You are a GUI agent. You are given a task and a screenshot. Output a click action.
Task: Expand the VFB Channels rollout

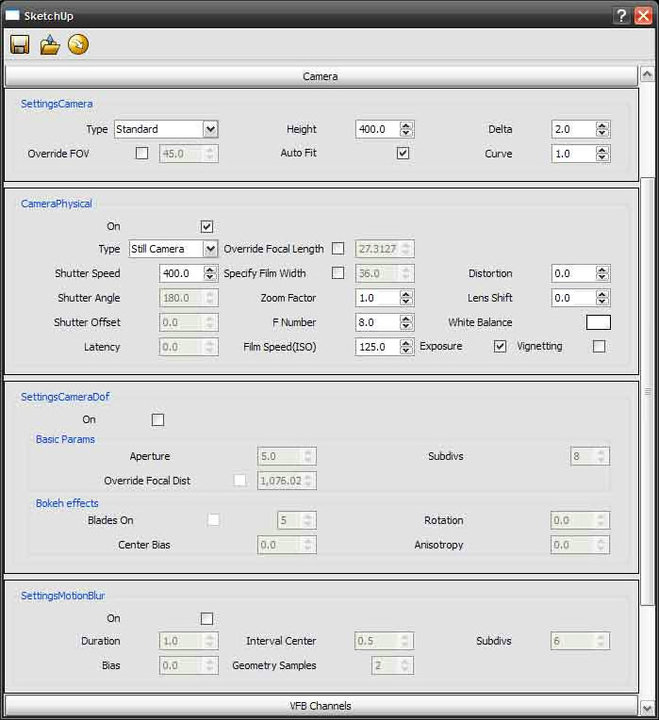(x=321, y=705)
